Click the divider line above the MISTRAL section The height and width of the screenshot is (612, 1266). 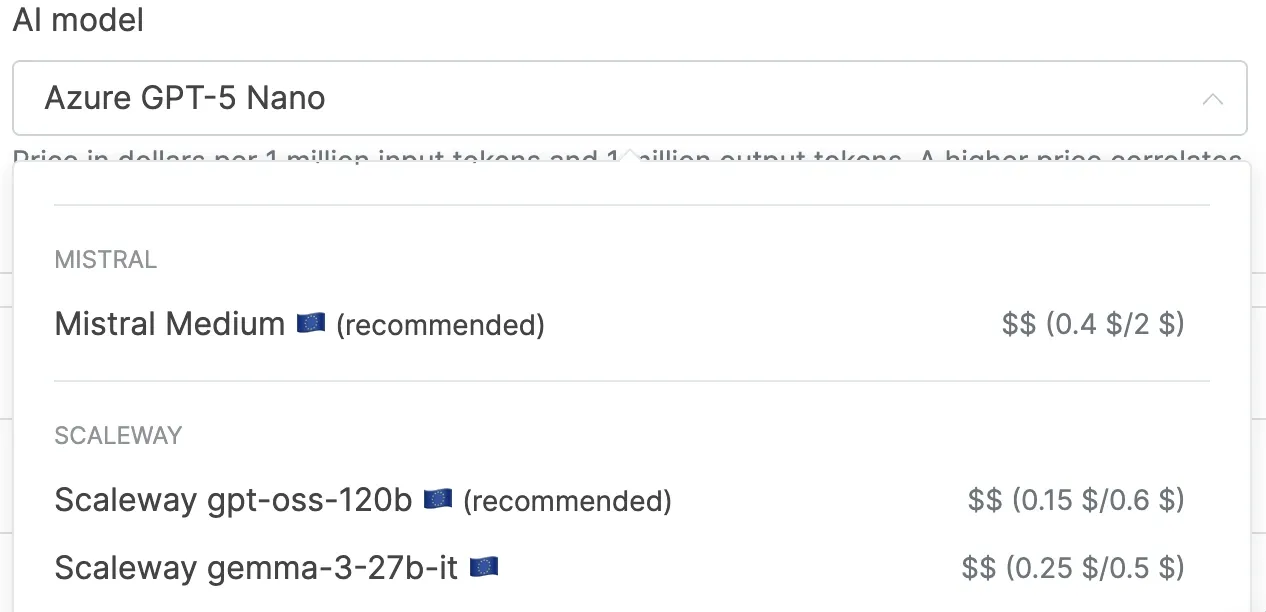click(632, 205)
